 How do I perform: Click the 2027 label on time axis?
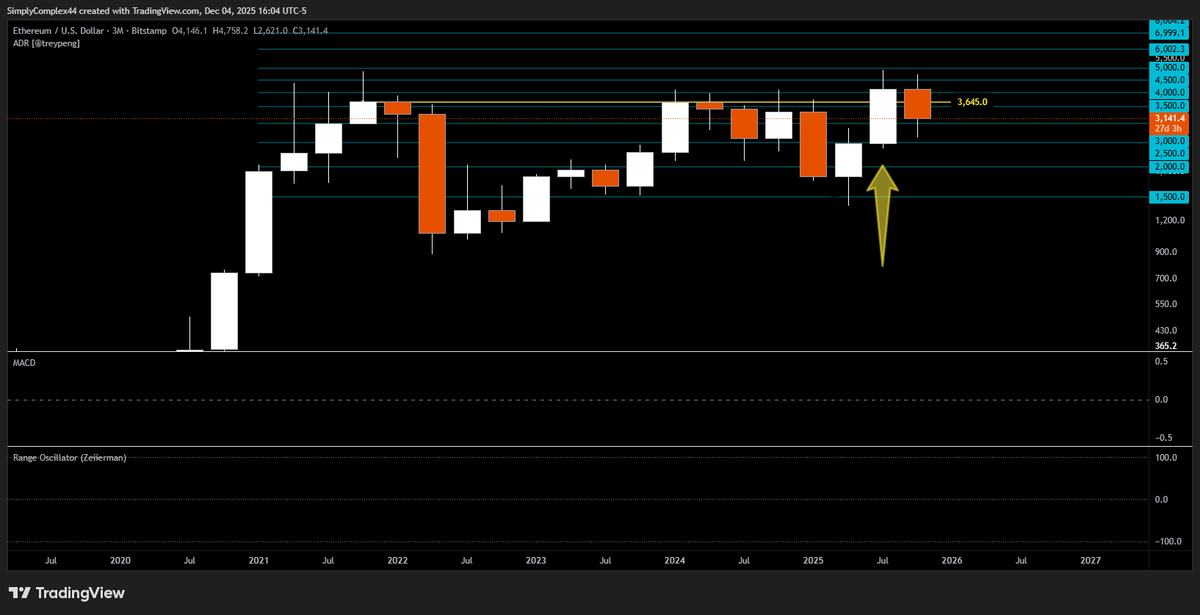point(1090,561)
